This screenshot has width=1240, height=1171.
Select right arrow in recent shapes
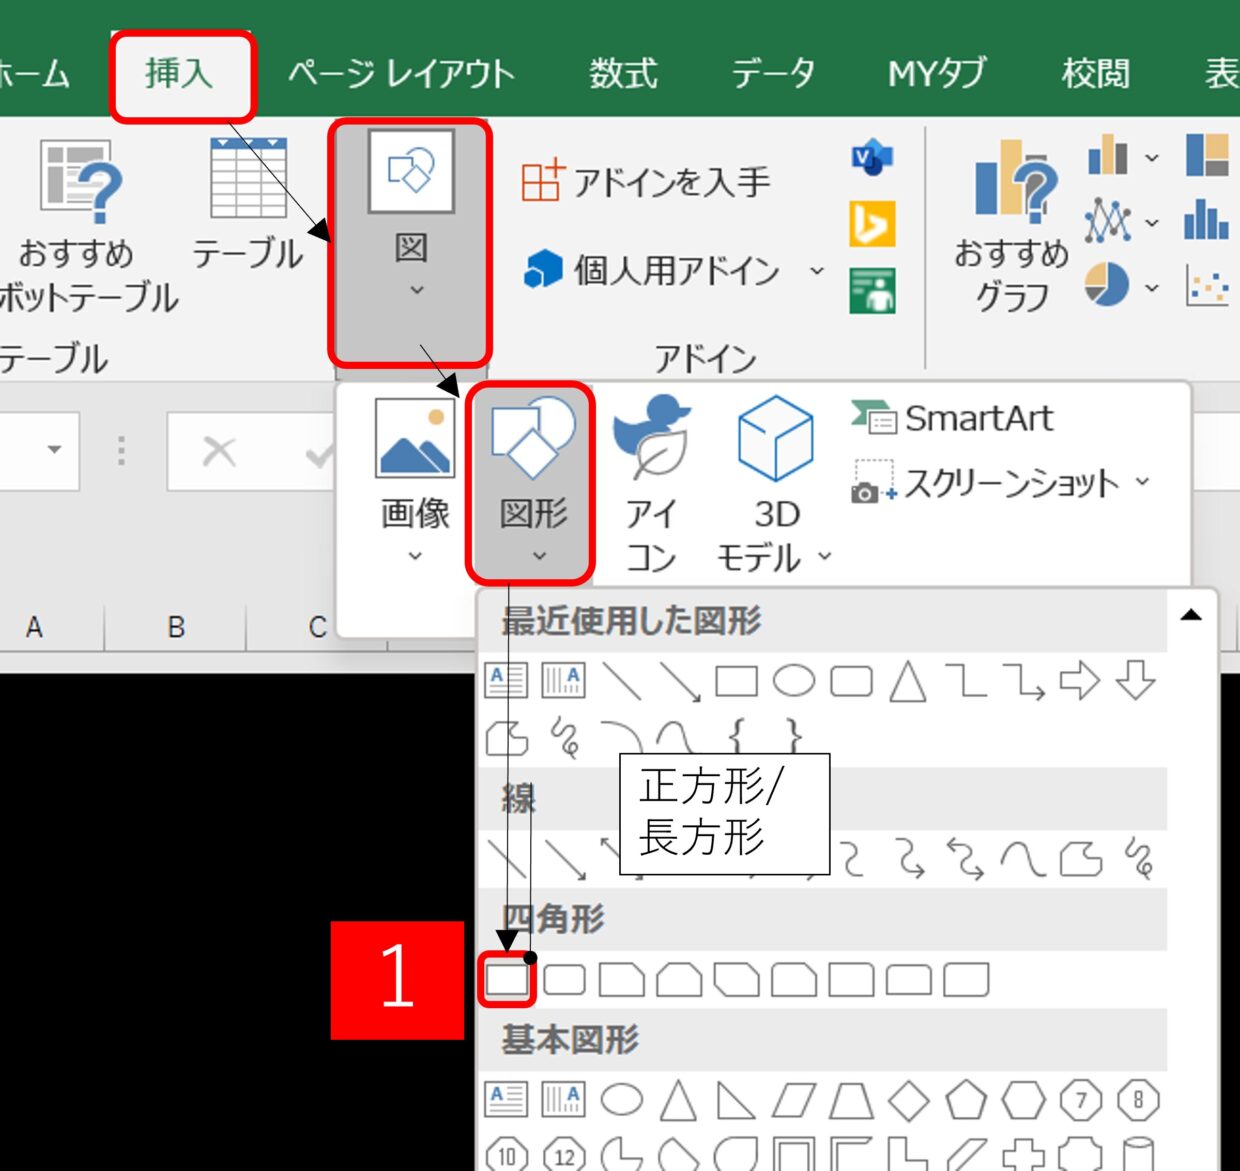pos(1079,681)
